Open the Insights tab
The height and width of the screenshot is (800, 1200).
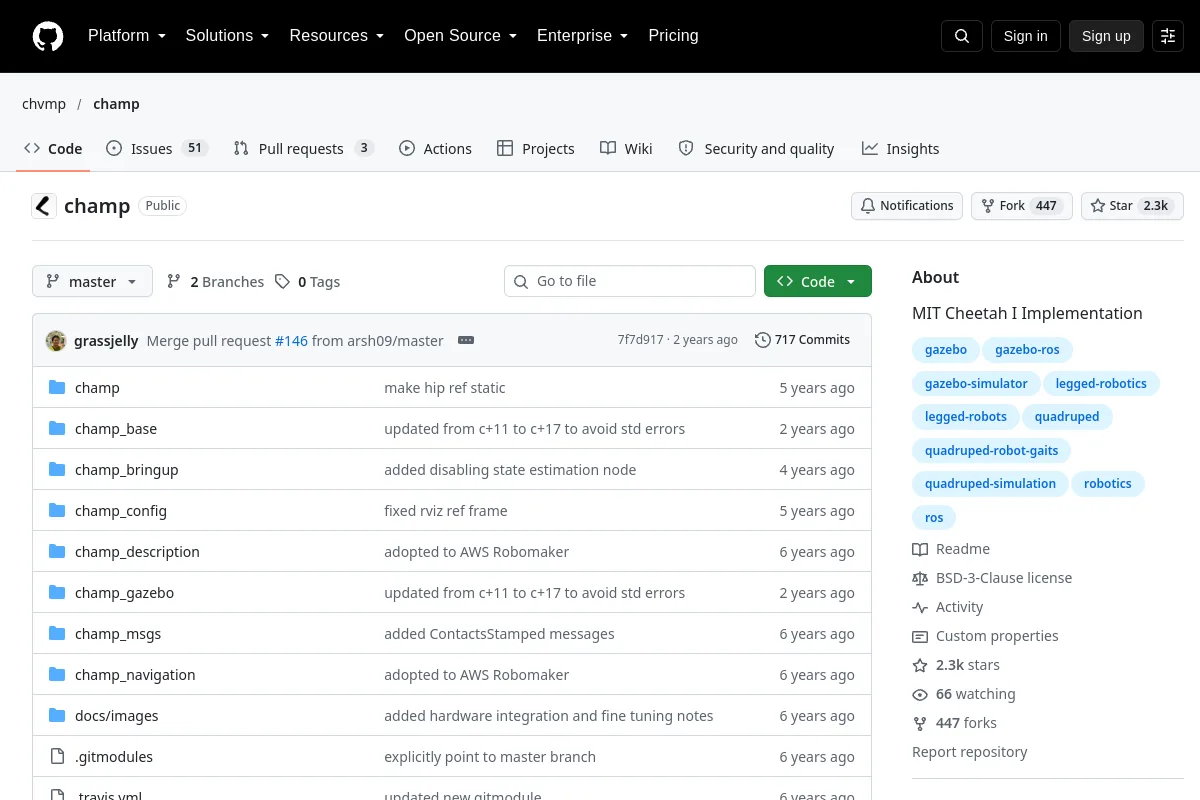900,149
